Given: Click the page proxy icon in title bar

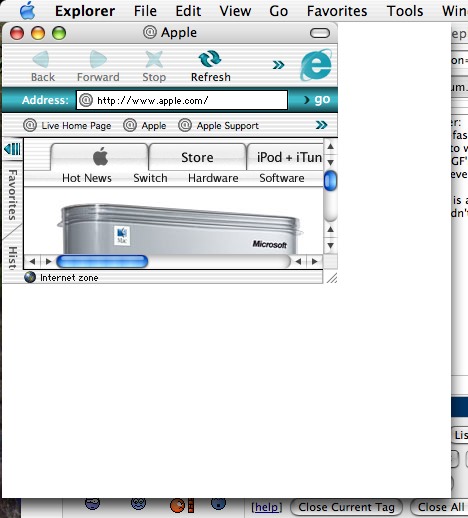Looking at the screenshot, I should tap(150, 32).
